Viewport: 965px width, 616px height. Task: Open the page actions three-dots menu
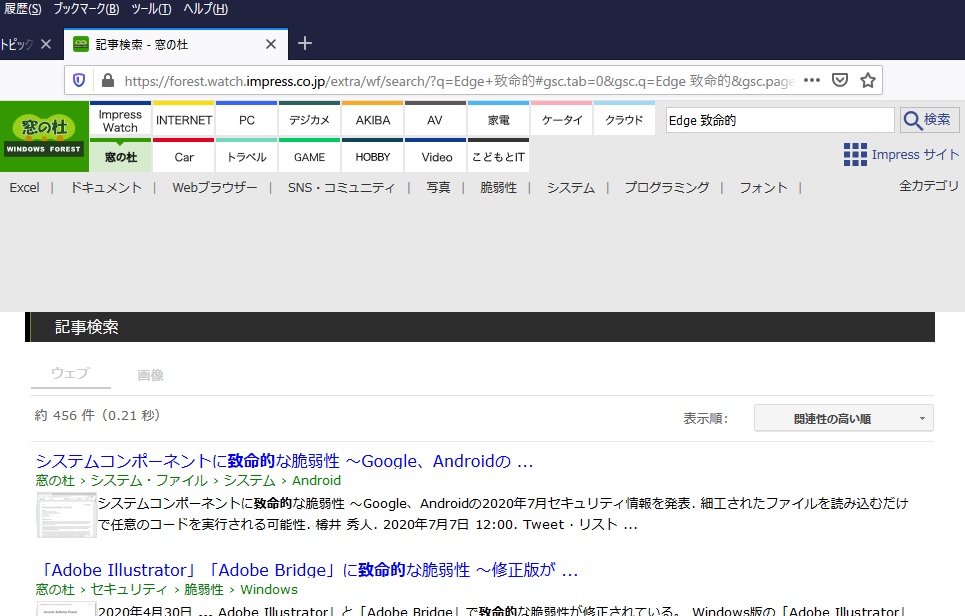[811, 80]
